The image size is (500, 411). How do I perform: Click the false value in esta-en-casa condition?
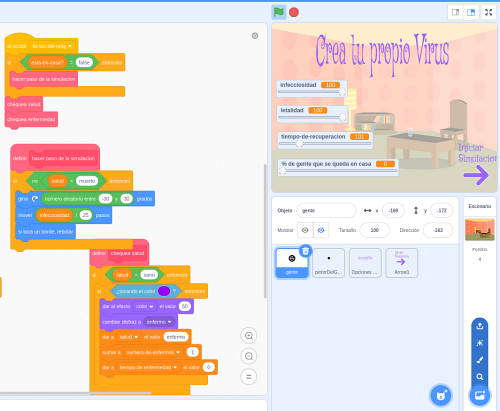click(84, 62)
